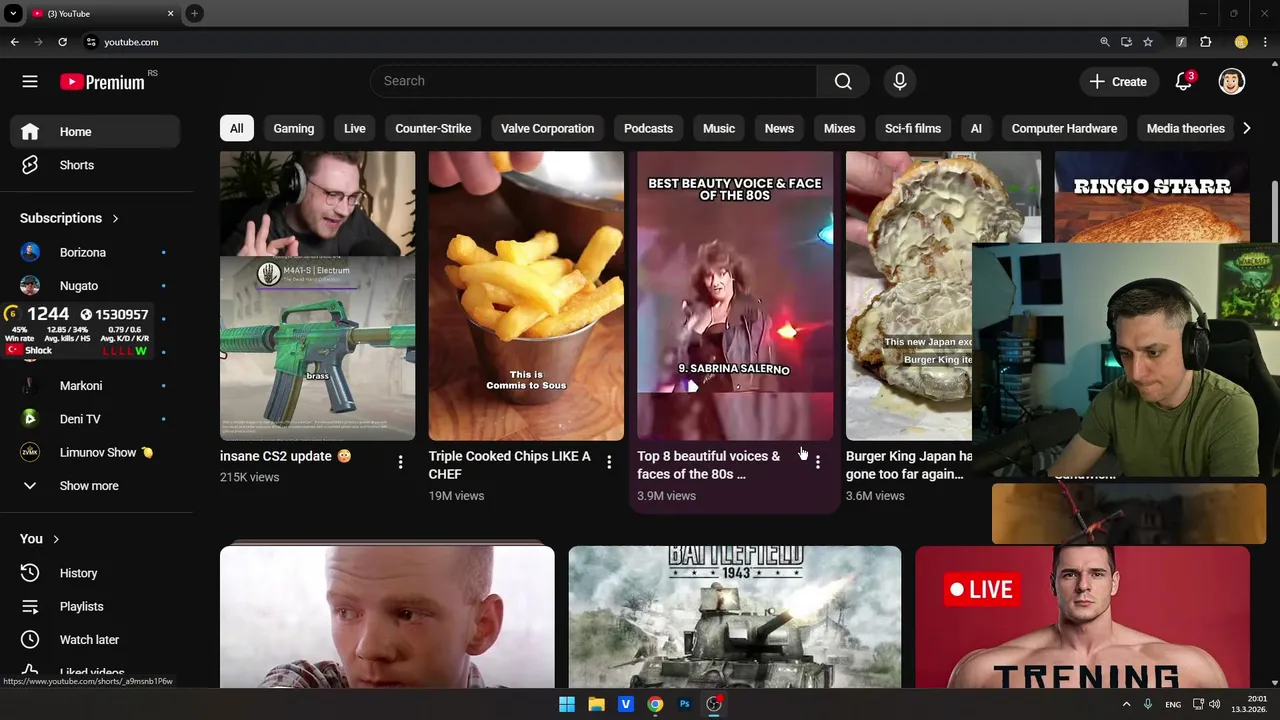Select the Sci-fi films filter chip
The height and width of the screenshot is (720, 1280).
pos(913,128)
